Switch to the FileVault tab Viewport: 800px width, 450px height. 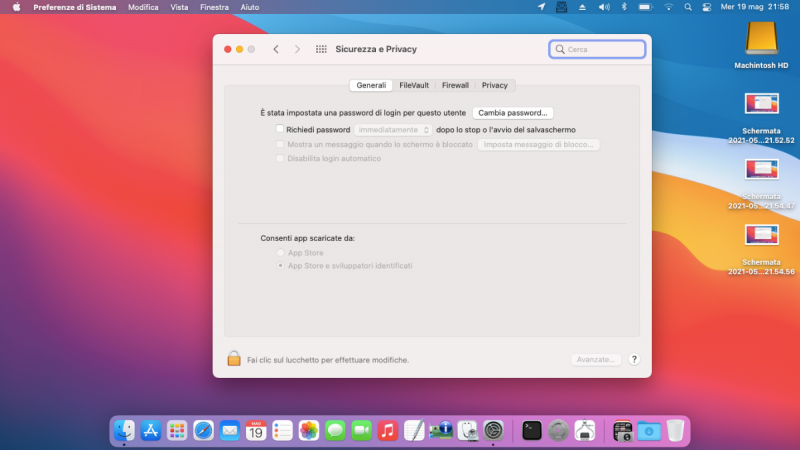pyautogui.click(x=414, y=85)
